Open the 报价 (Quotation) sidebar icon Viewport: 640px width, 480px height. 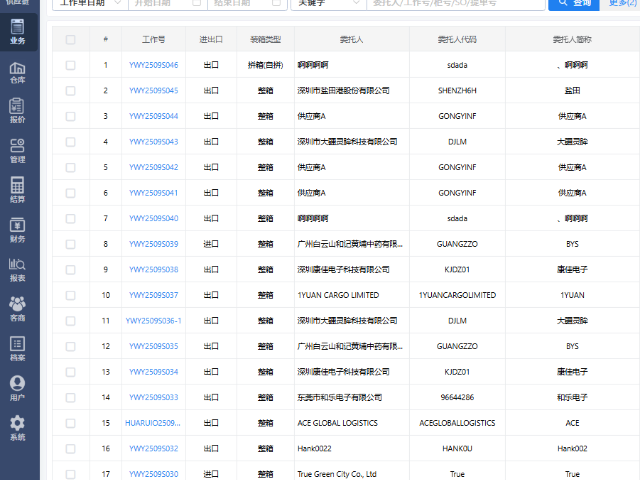pyautogui.click(x=18, y=110)
